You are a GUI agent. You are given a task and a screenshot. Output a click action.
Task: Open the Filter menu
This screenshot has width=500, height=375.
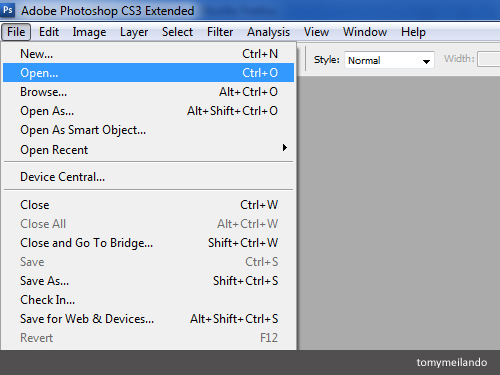220,32
